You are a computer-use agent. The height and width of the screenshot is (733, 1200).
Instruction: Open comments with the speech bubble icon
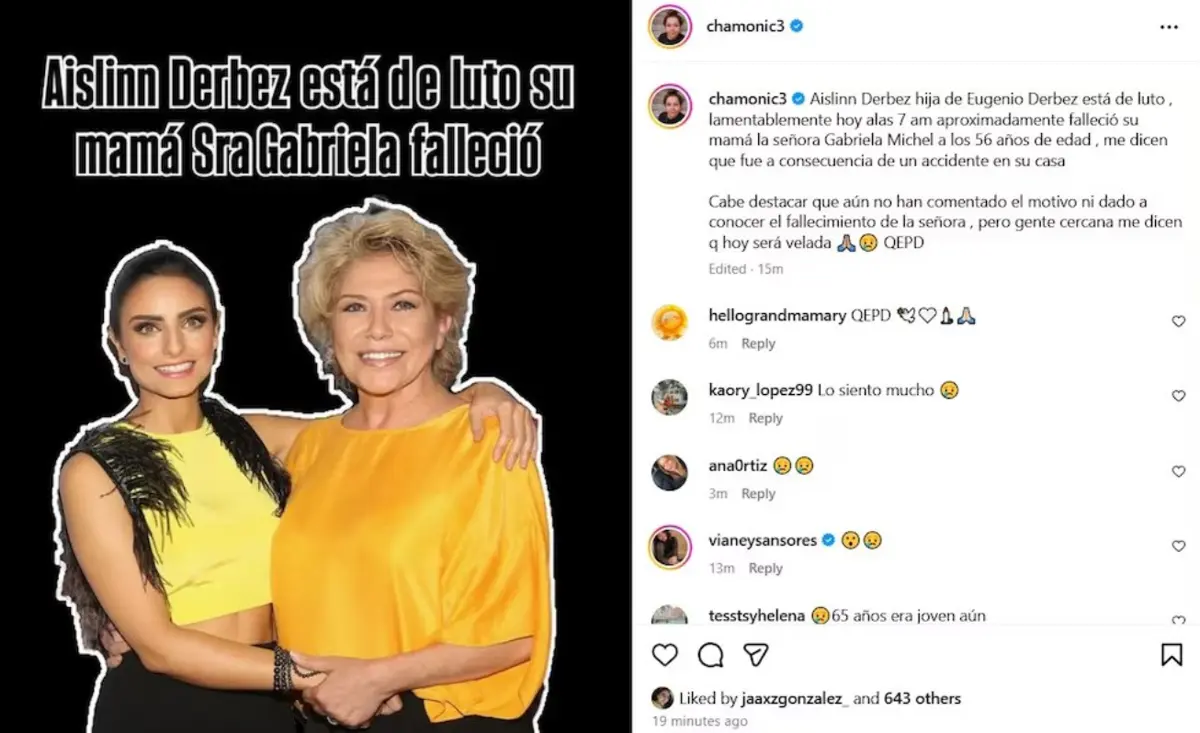711,655
